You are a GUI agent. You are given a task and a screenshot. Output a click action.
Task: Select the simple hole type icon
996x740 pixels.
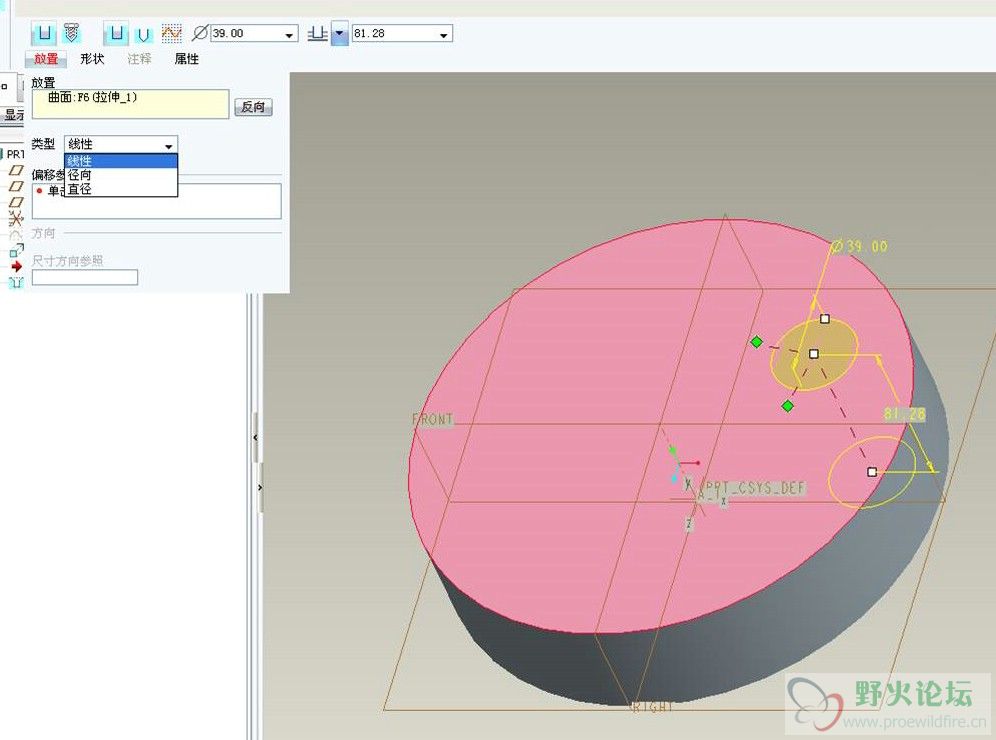pyautogui.click(x=44, y=33)
